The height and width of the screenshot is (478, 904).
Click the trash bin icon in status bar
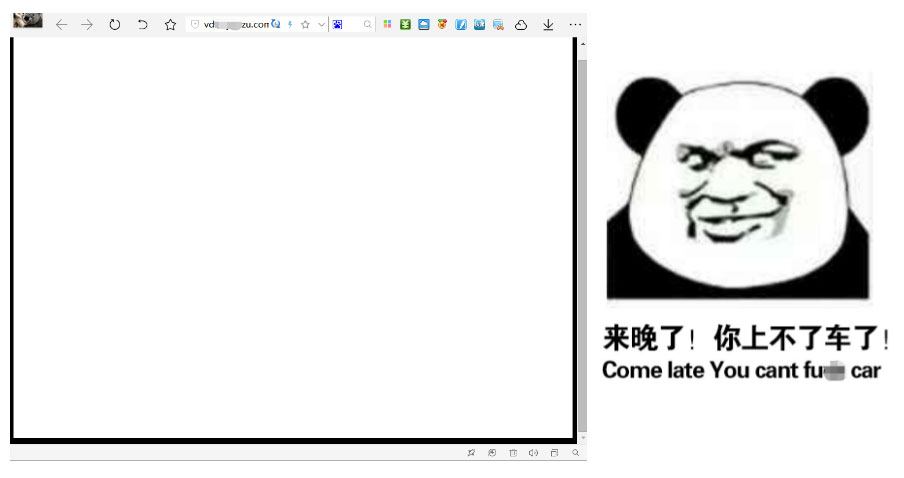click(x=513, y=453)
